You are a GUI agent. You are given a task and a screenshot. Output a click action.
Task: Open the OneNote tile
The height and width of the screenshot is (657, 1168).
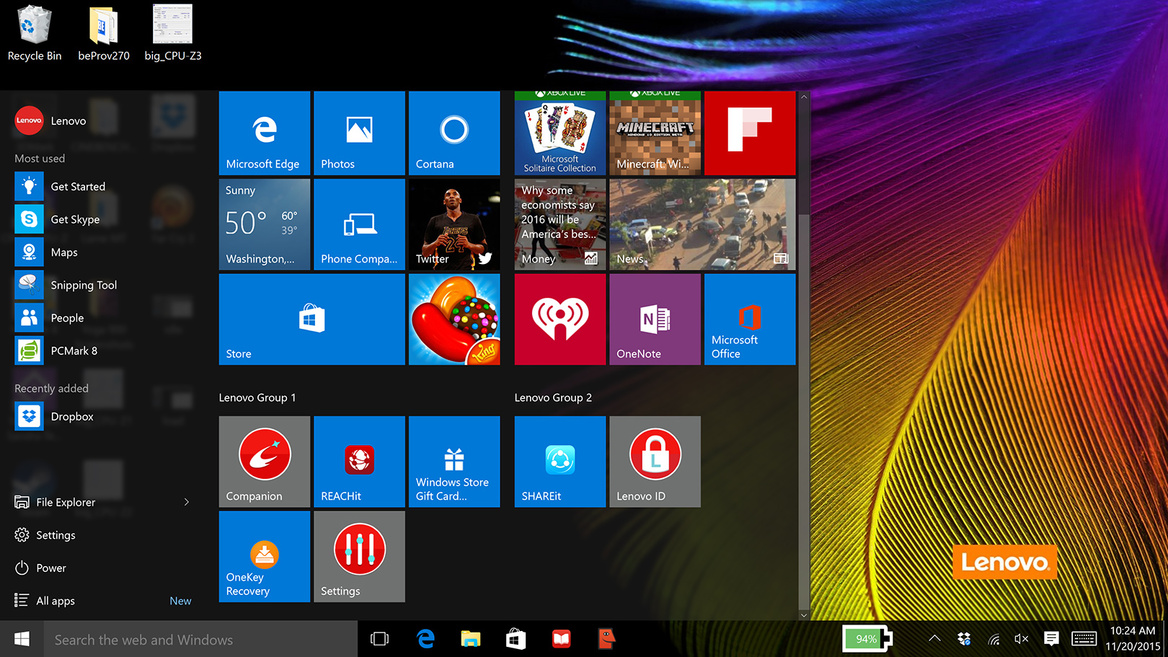pos(655,319)
